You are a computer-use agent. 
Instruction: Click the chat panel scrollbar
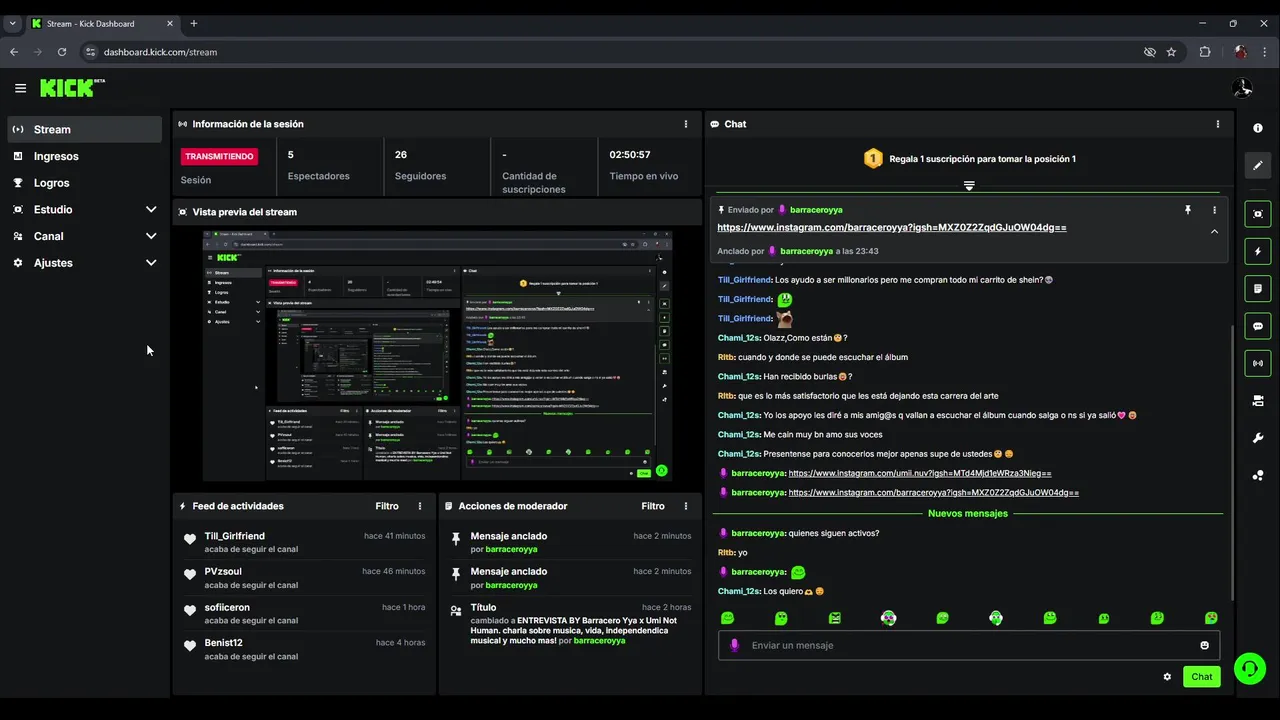(1232, 462)
